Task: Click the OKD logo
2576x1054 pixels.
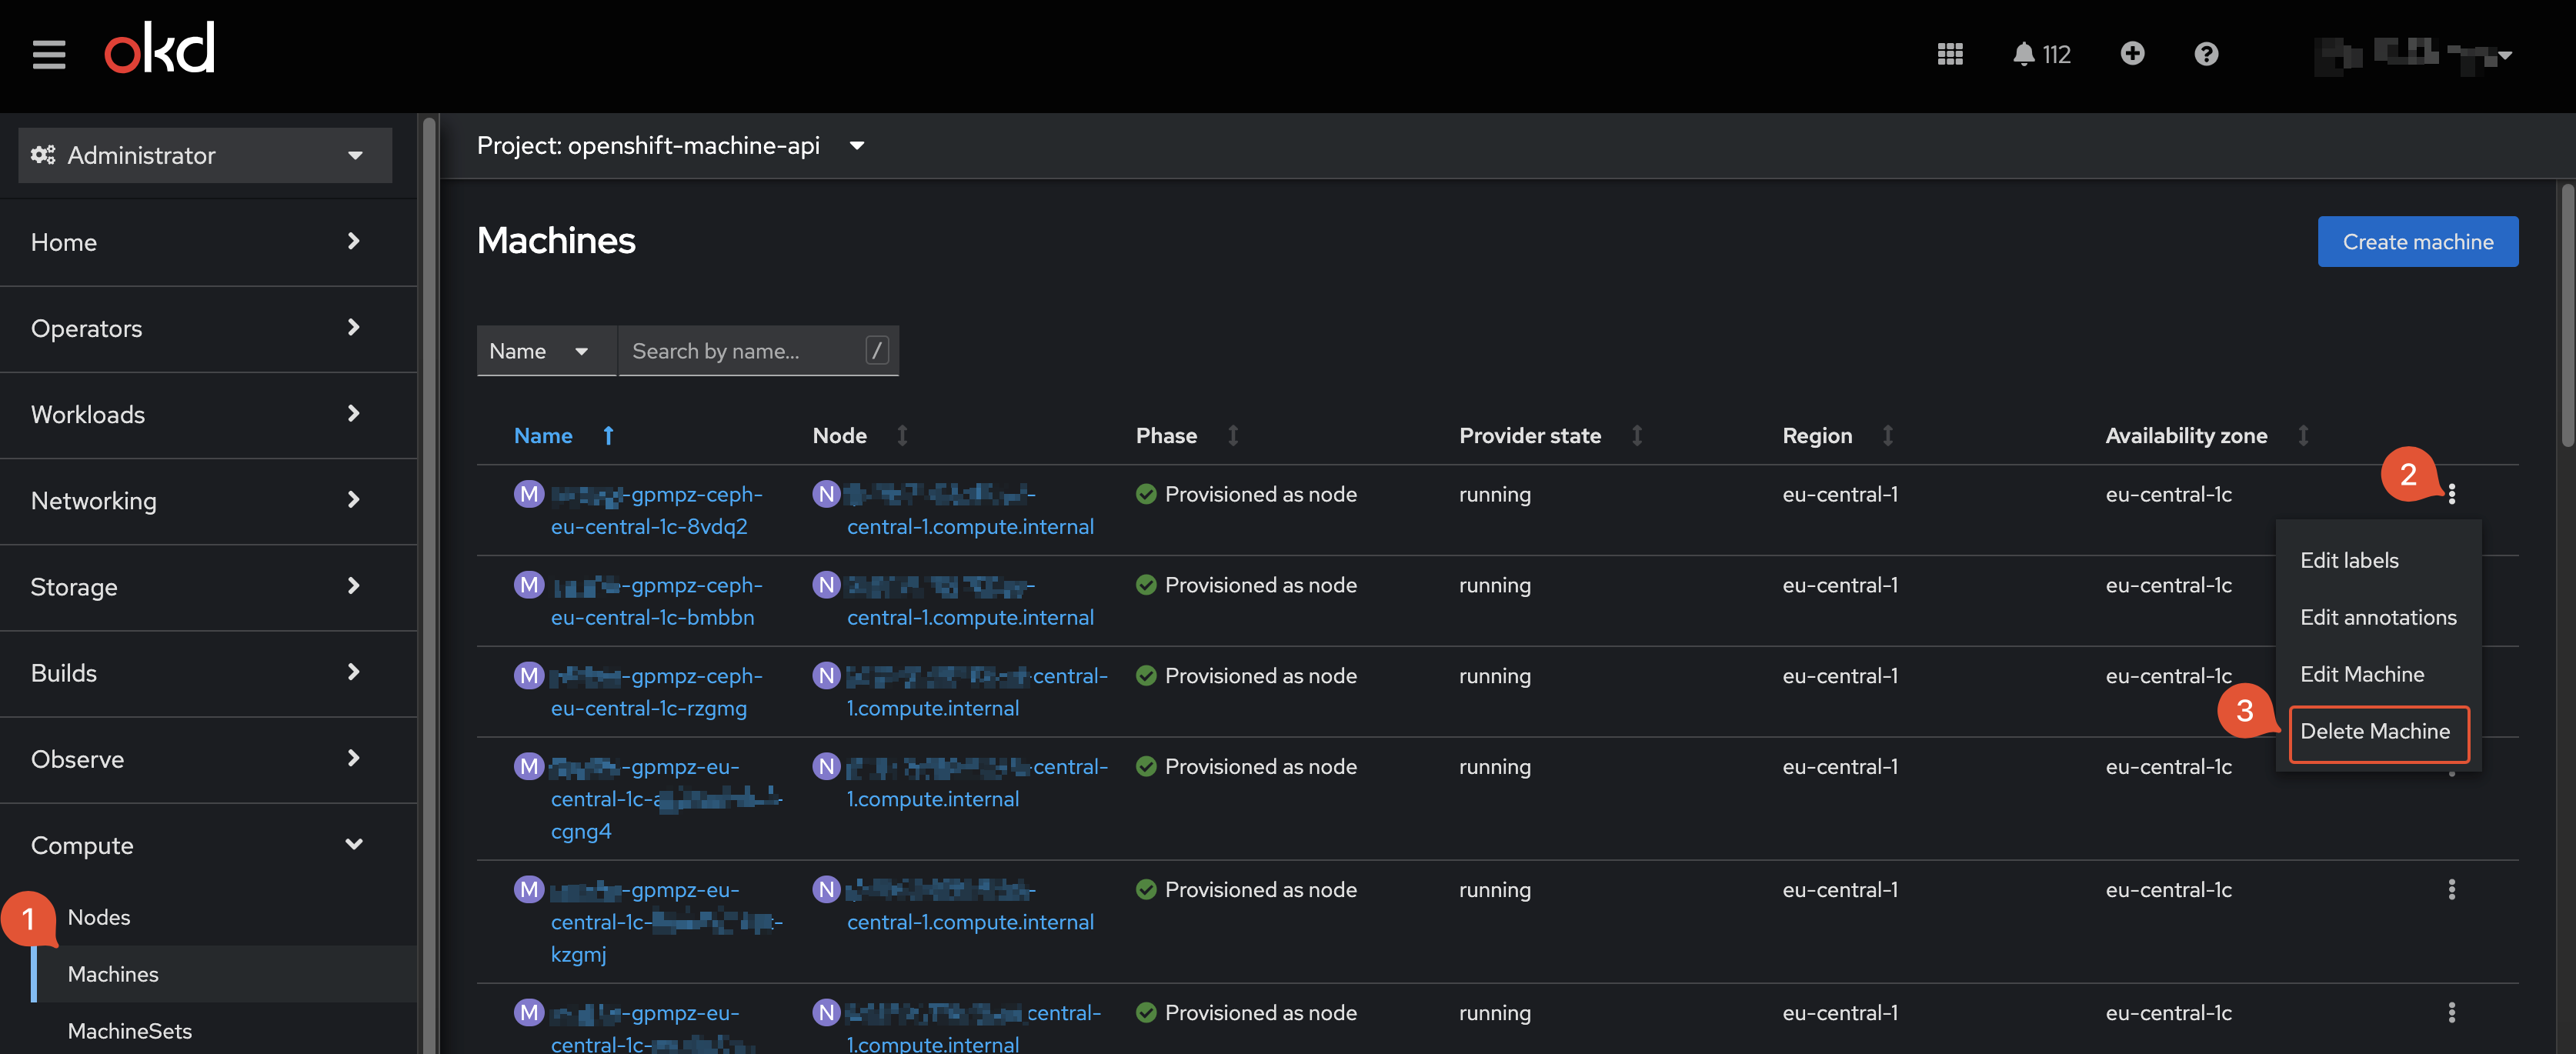Action: 160,48
